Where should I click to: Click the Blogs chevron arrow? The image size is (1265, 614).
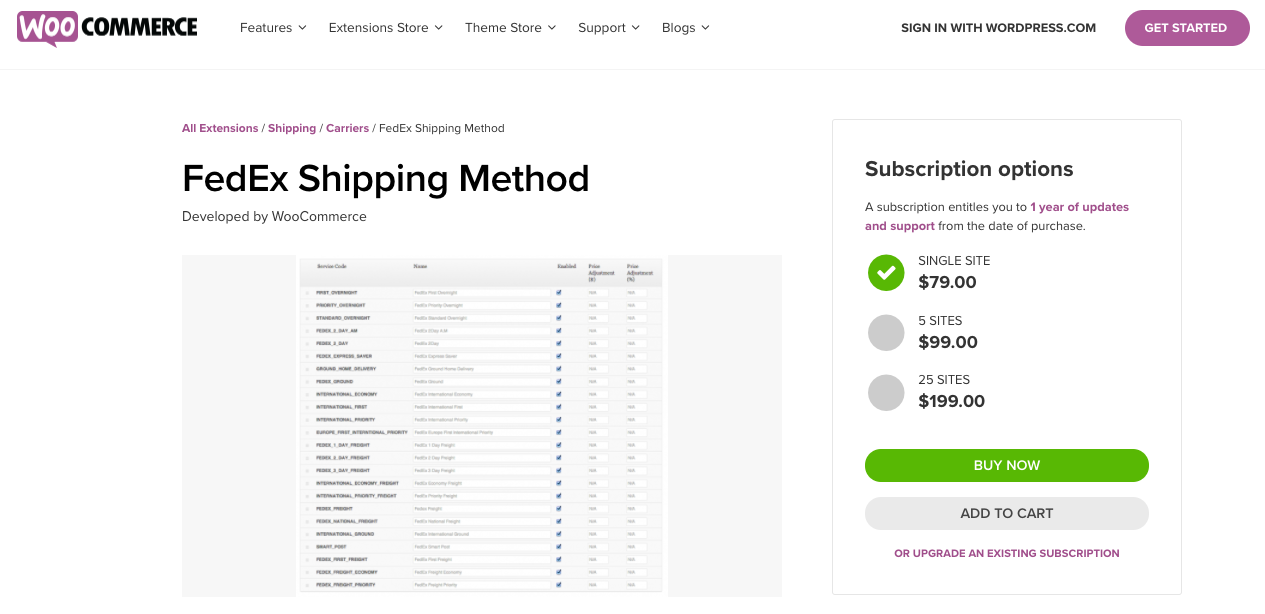tap(706, 28)
